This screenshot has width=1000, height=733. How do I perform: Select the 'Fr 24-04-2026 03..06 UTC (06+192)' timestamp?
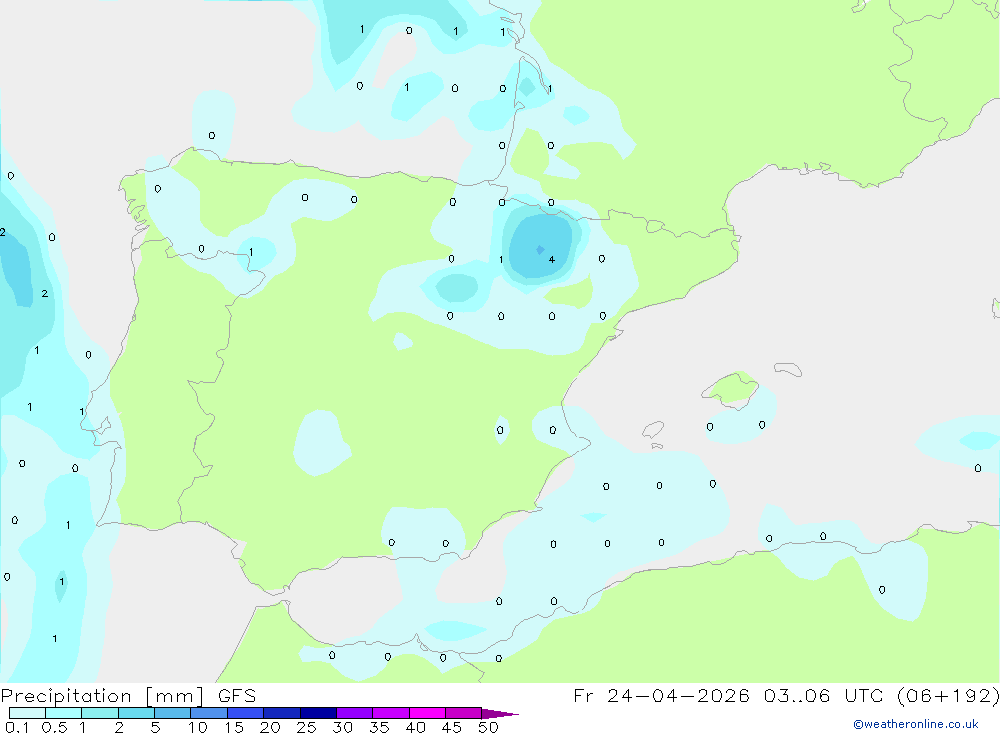click(786, 696)
